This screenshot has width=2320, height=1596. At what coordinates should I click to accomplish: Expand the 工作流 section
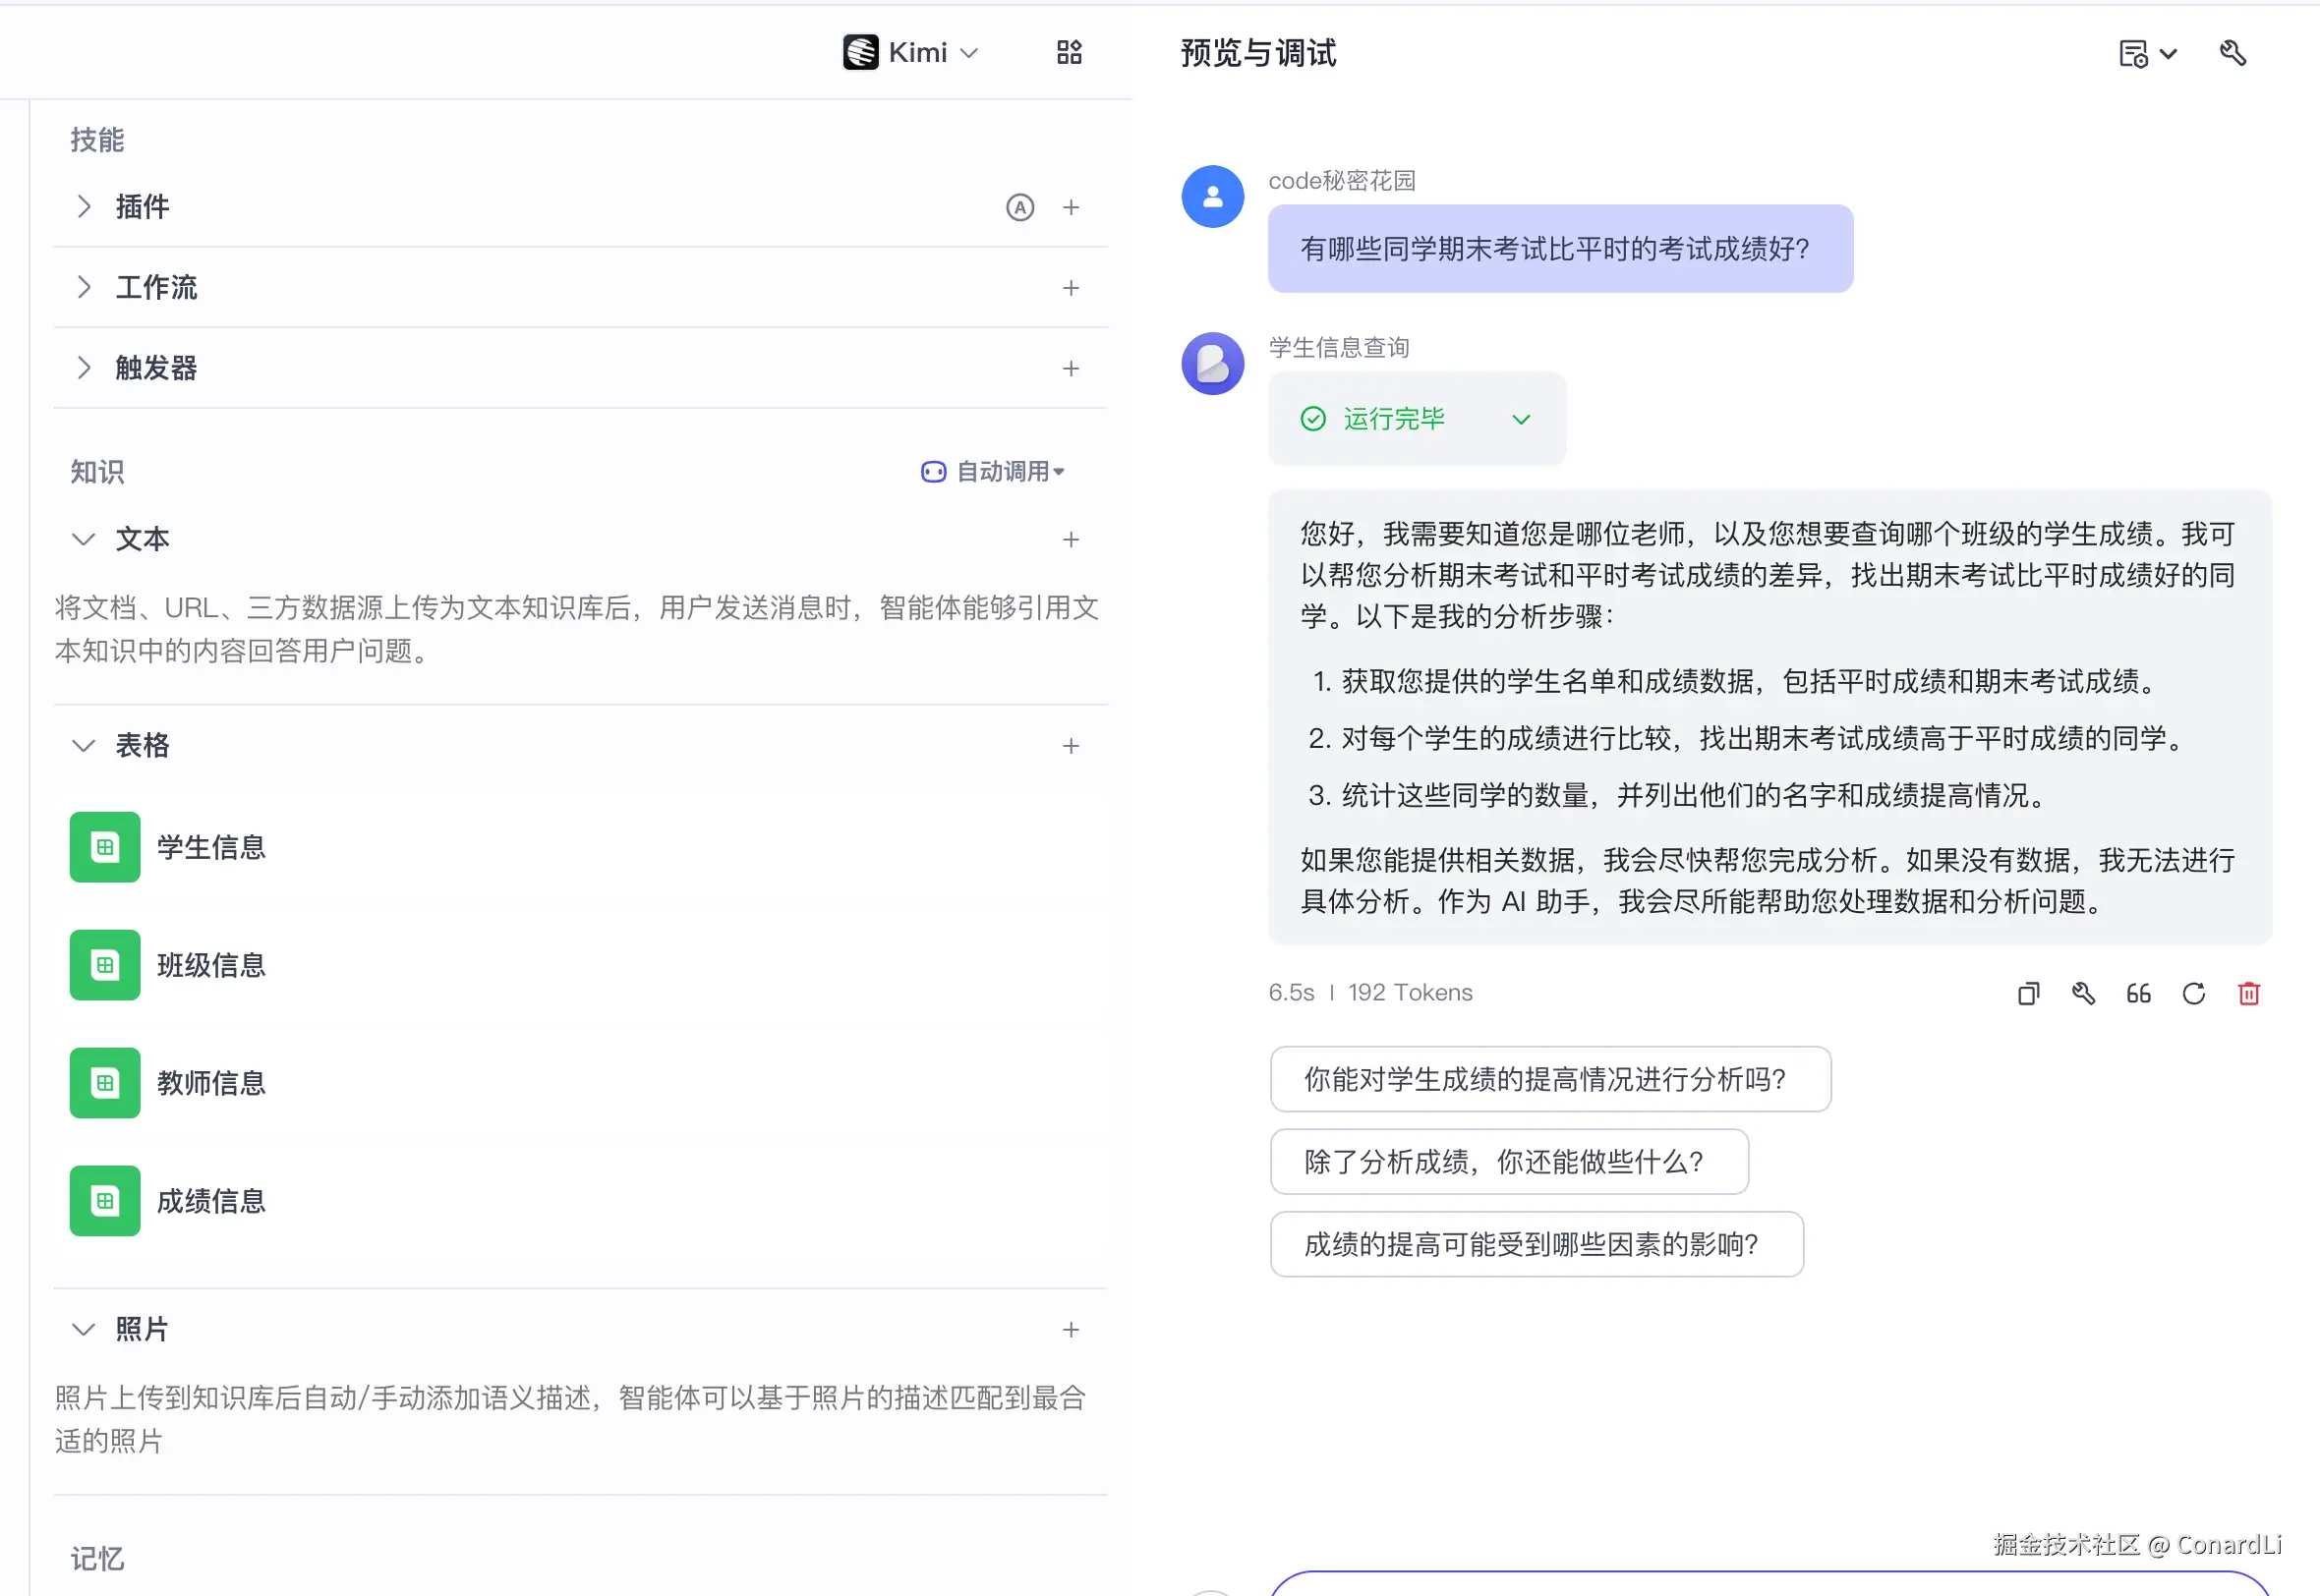(84, 287)
